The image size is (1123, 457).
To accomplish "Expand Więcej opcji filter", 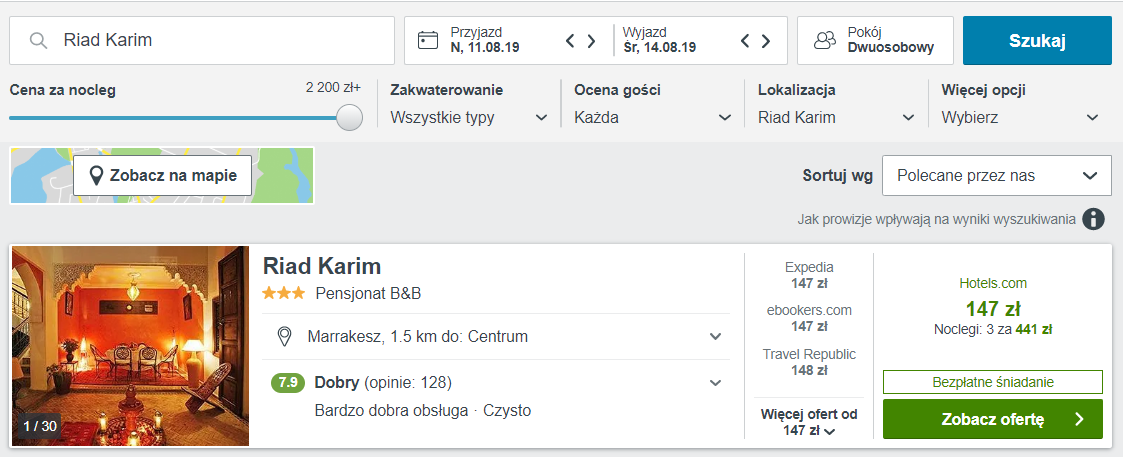I will pyautogui.click(x=1020, y=117).
